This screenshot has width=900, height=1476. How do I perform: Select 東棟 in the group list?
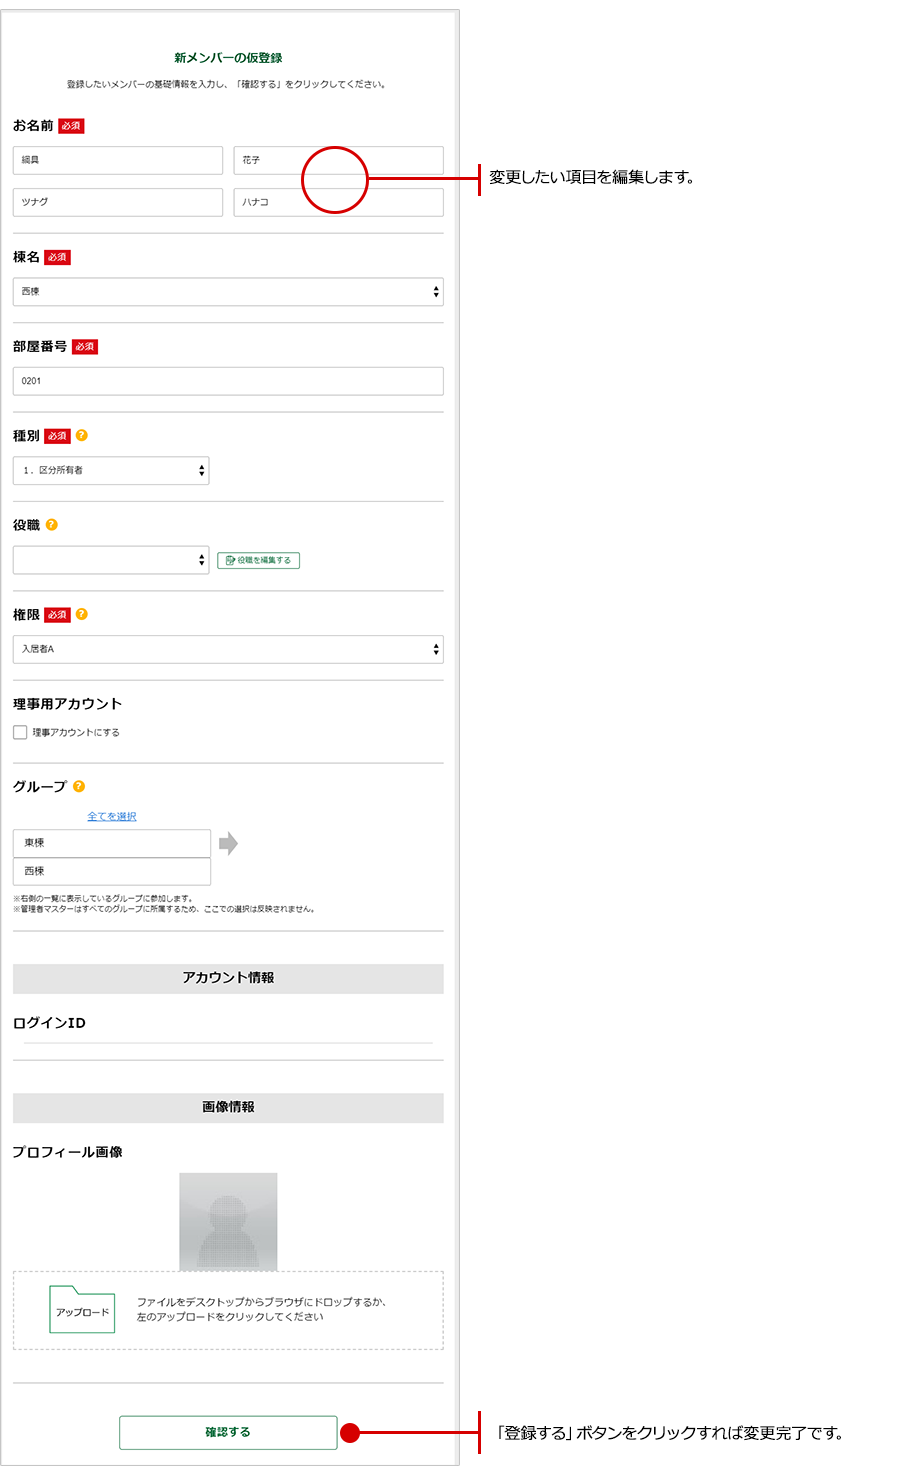tap(112, 843)
